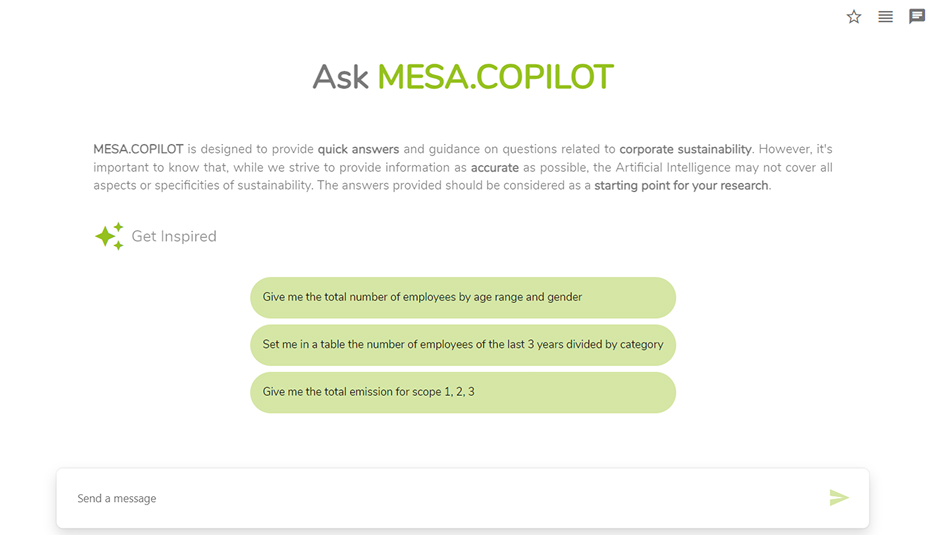
Task: Click the bold phrase quick answers
Action: click(x=358, y=150)
